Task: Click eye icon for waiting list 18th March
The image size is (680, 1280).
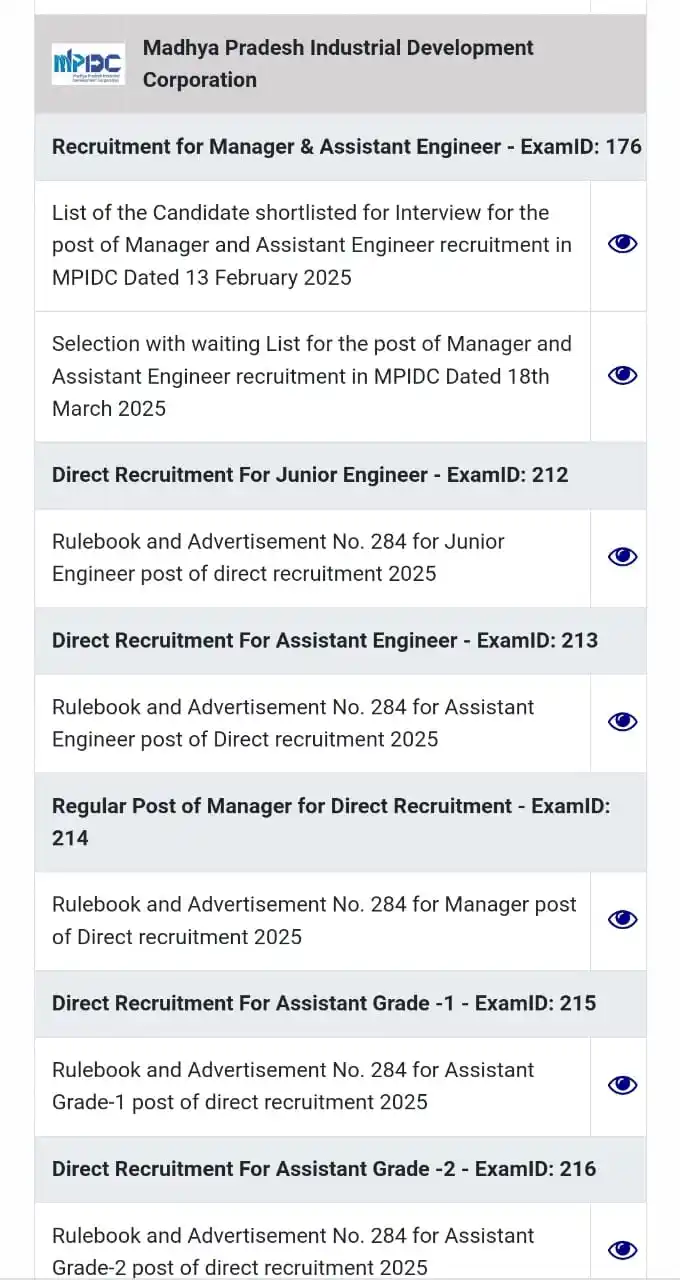Action: 622,375
